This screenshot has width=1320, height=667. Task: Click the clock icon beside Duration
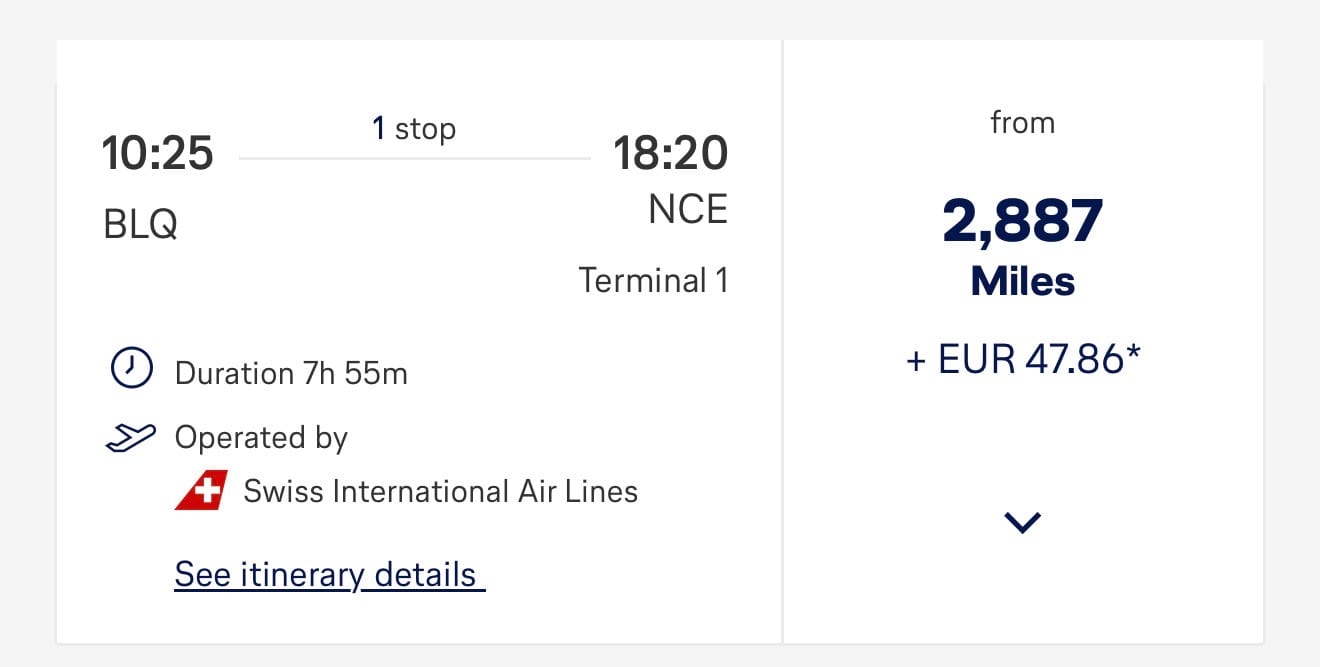(131, 369)
